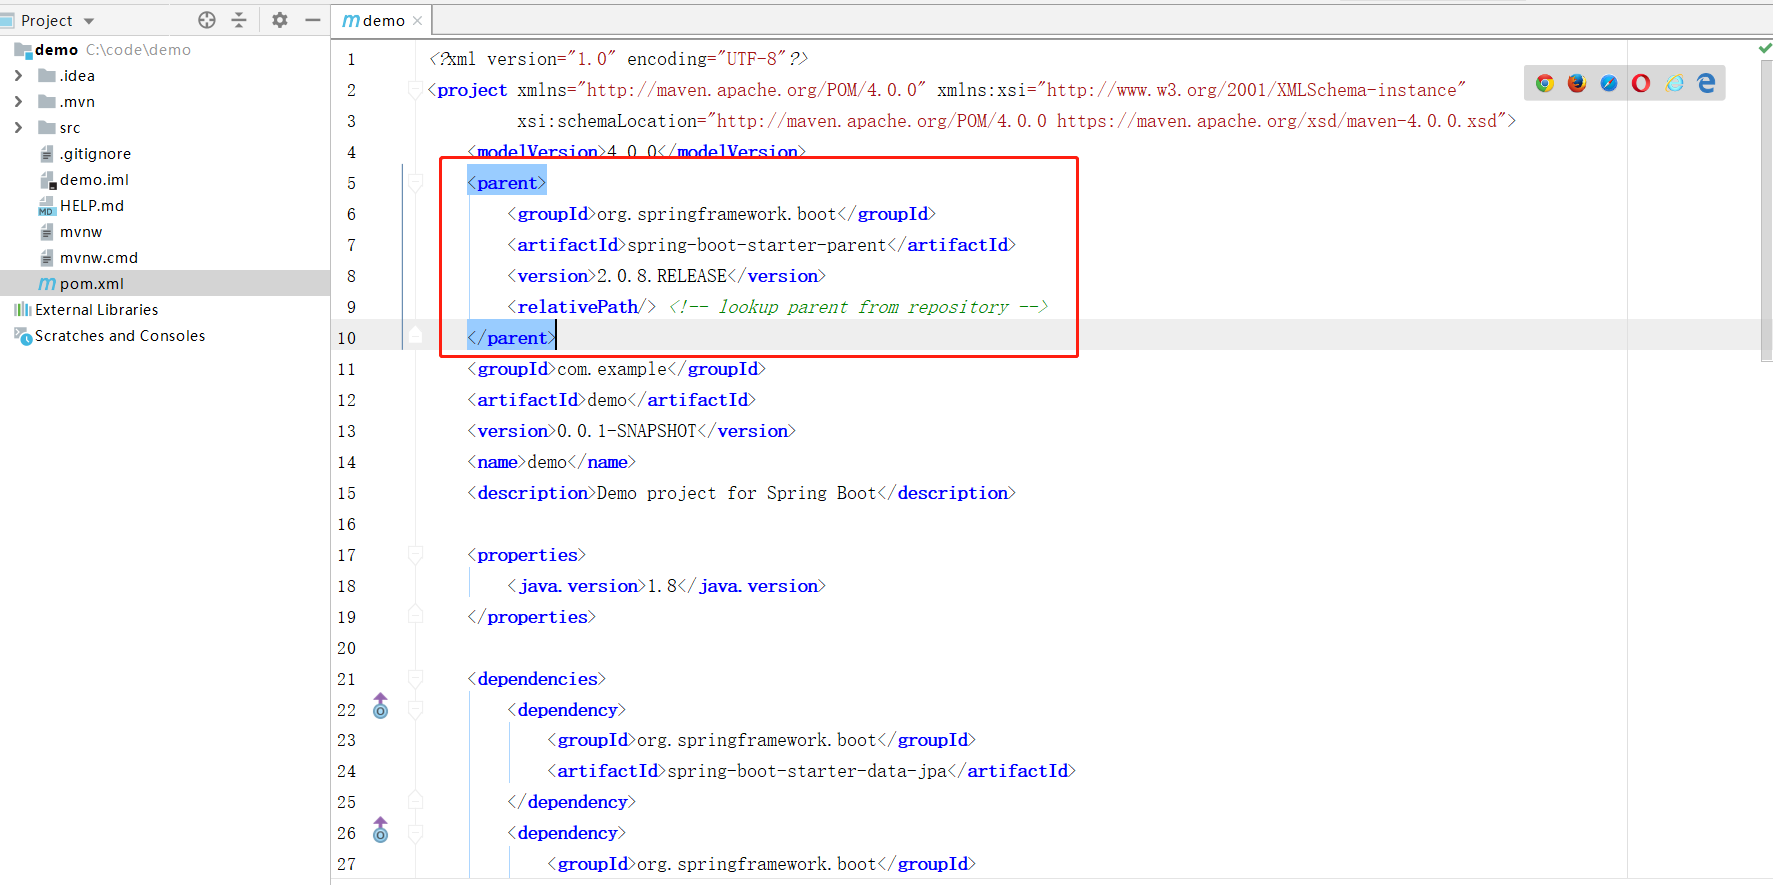This screenshot has width=1773, height=885.
Task: Click the java.version 1.8 value
Action: pyautogui.click(x=662, y=586)
